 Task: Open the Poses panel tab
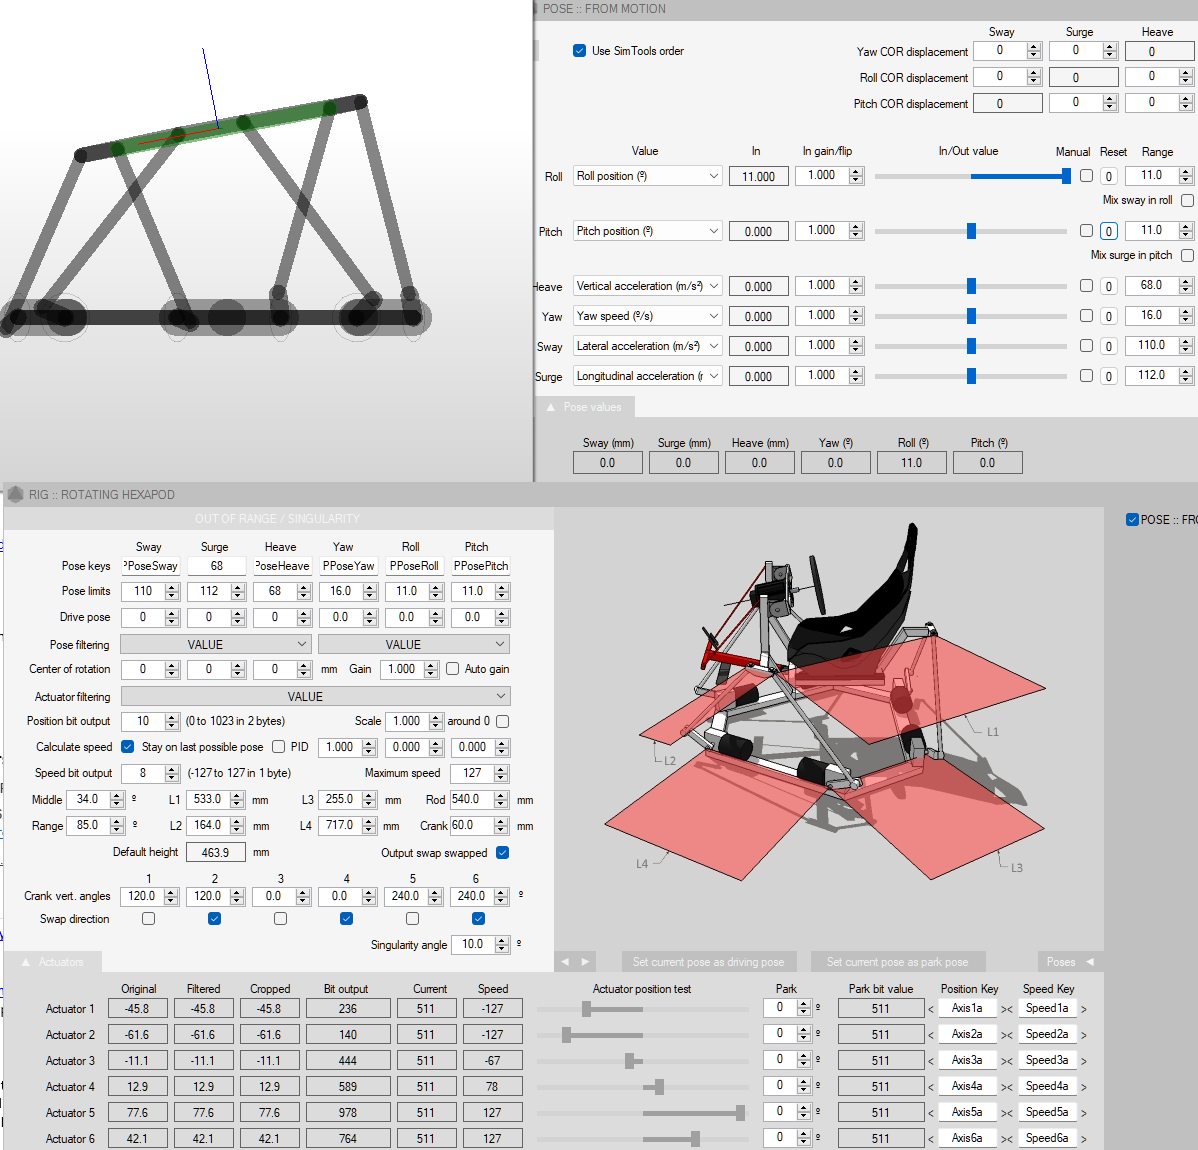pos(1069,962)
